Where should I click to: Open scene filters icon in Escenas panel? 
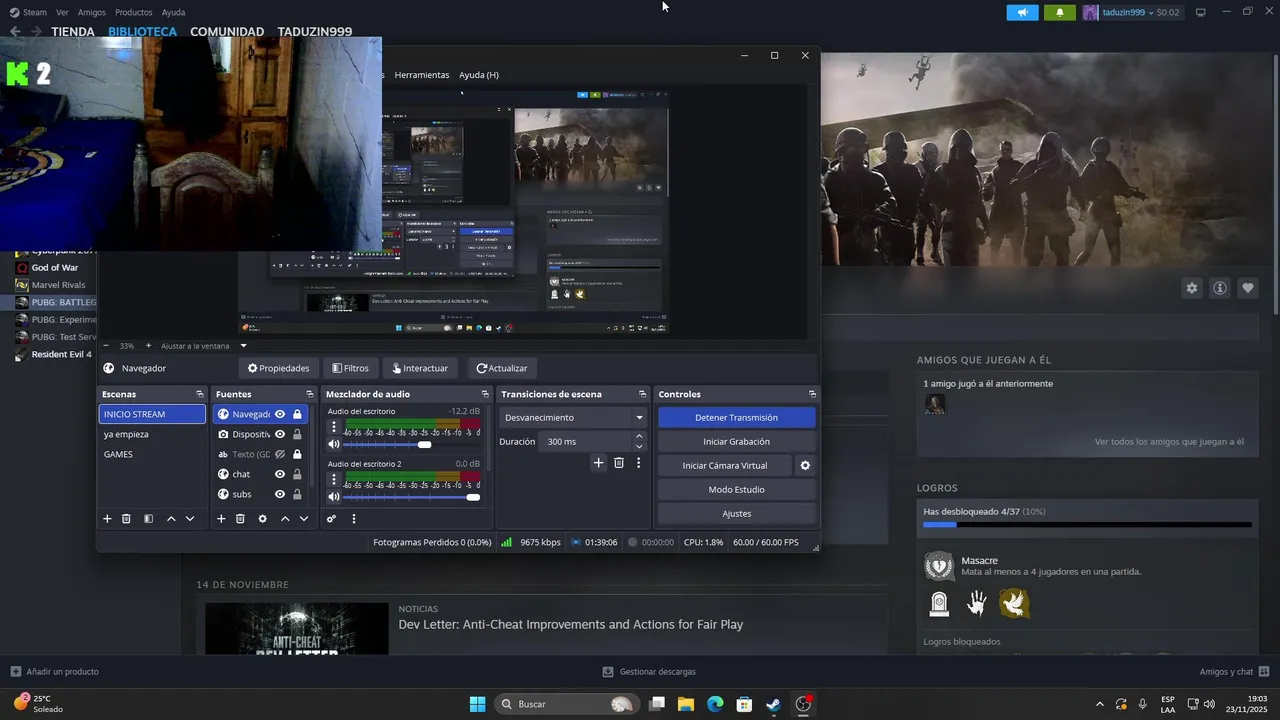point(148,519)
